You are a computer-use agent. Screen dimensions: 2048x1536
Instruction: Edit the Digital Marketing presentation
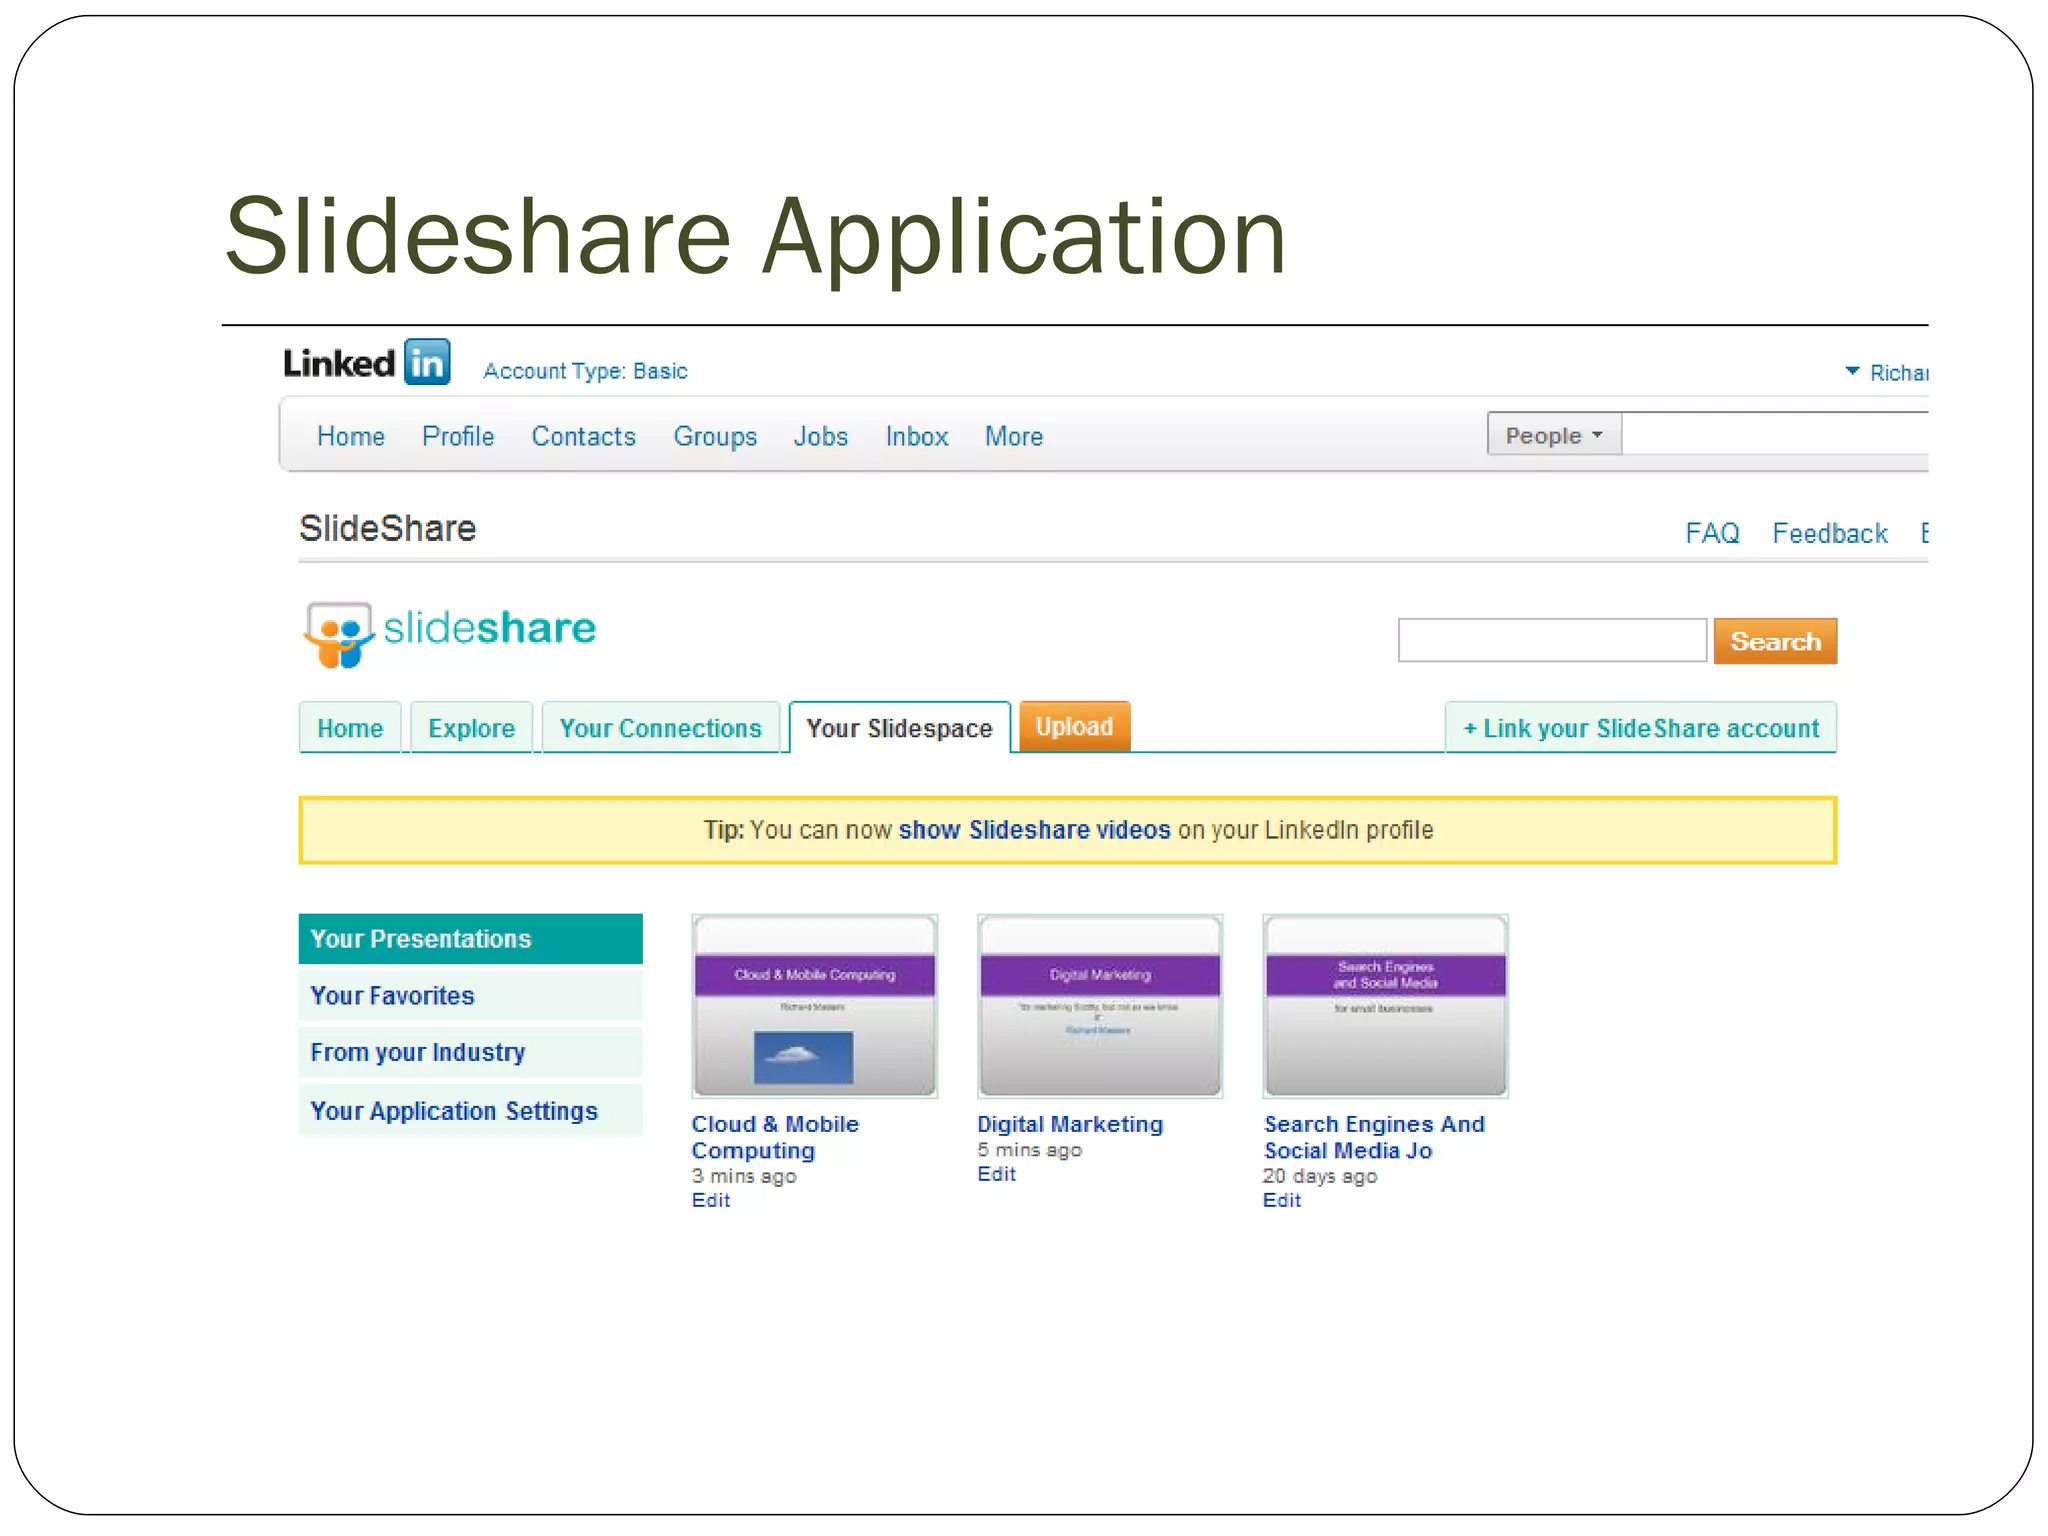click(996, 1174)
